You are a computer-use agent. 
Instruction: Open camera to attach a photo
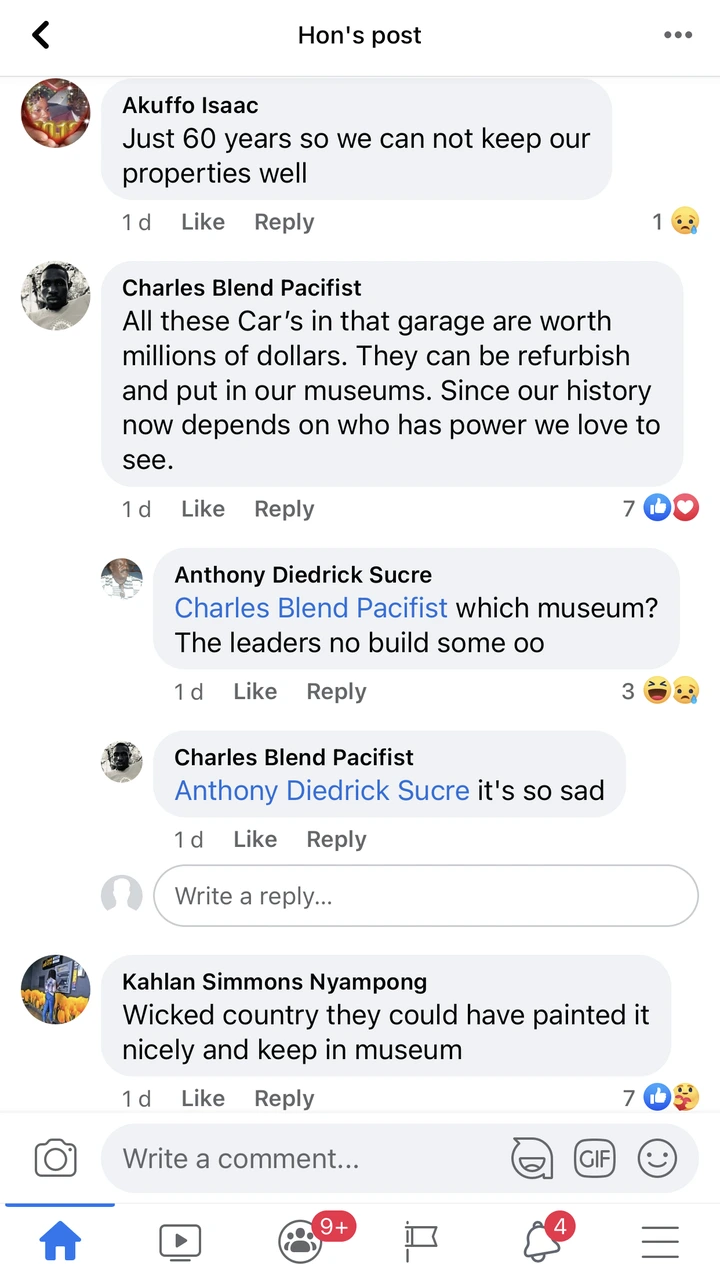[55, 1159]
